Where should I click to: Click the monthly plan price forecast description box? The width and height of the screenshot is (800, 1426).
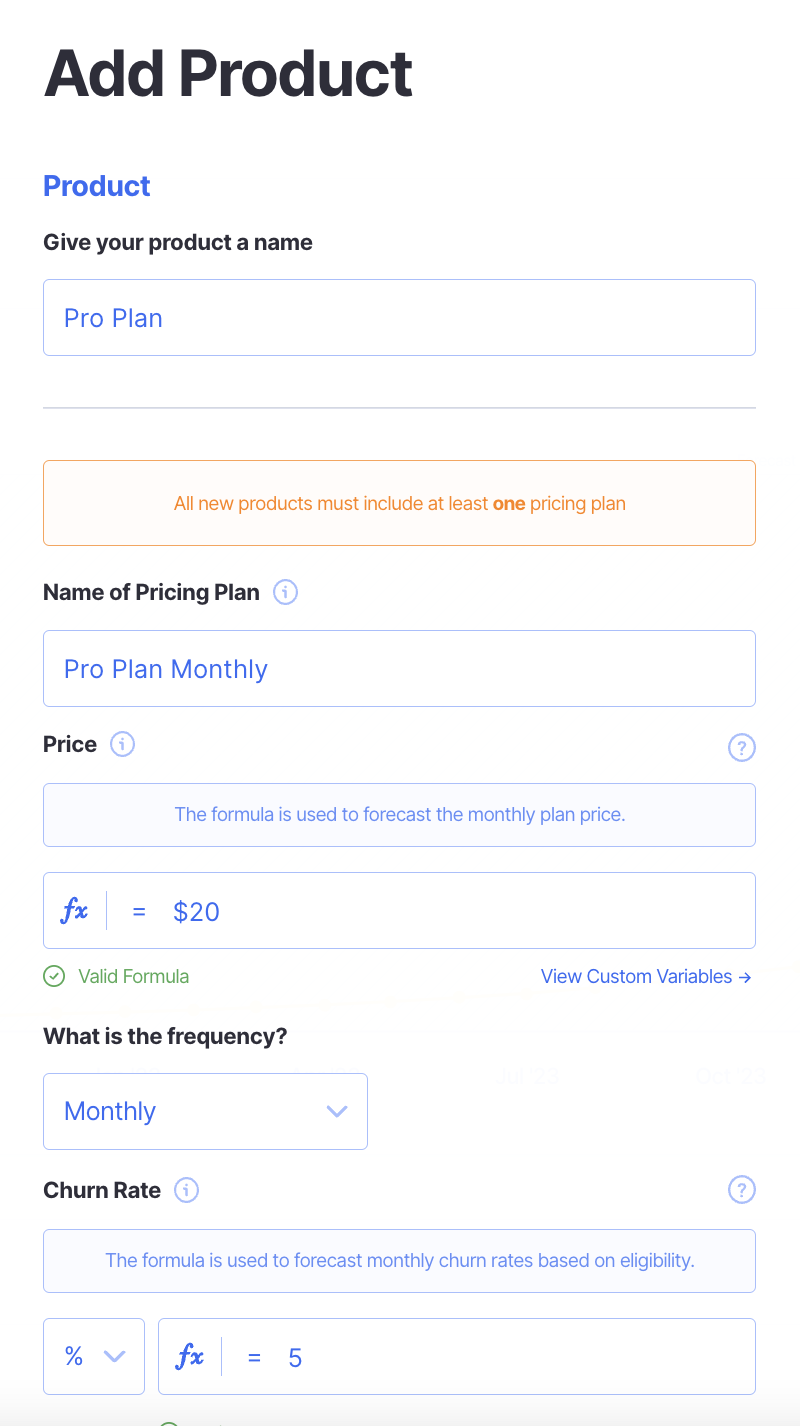(399, 814)
